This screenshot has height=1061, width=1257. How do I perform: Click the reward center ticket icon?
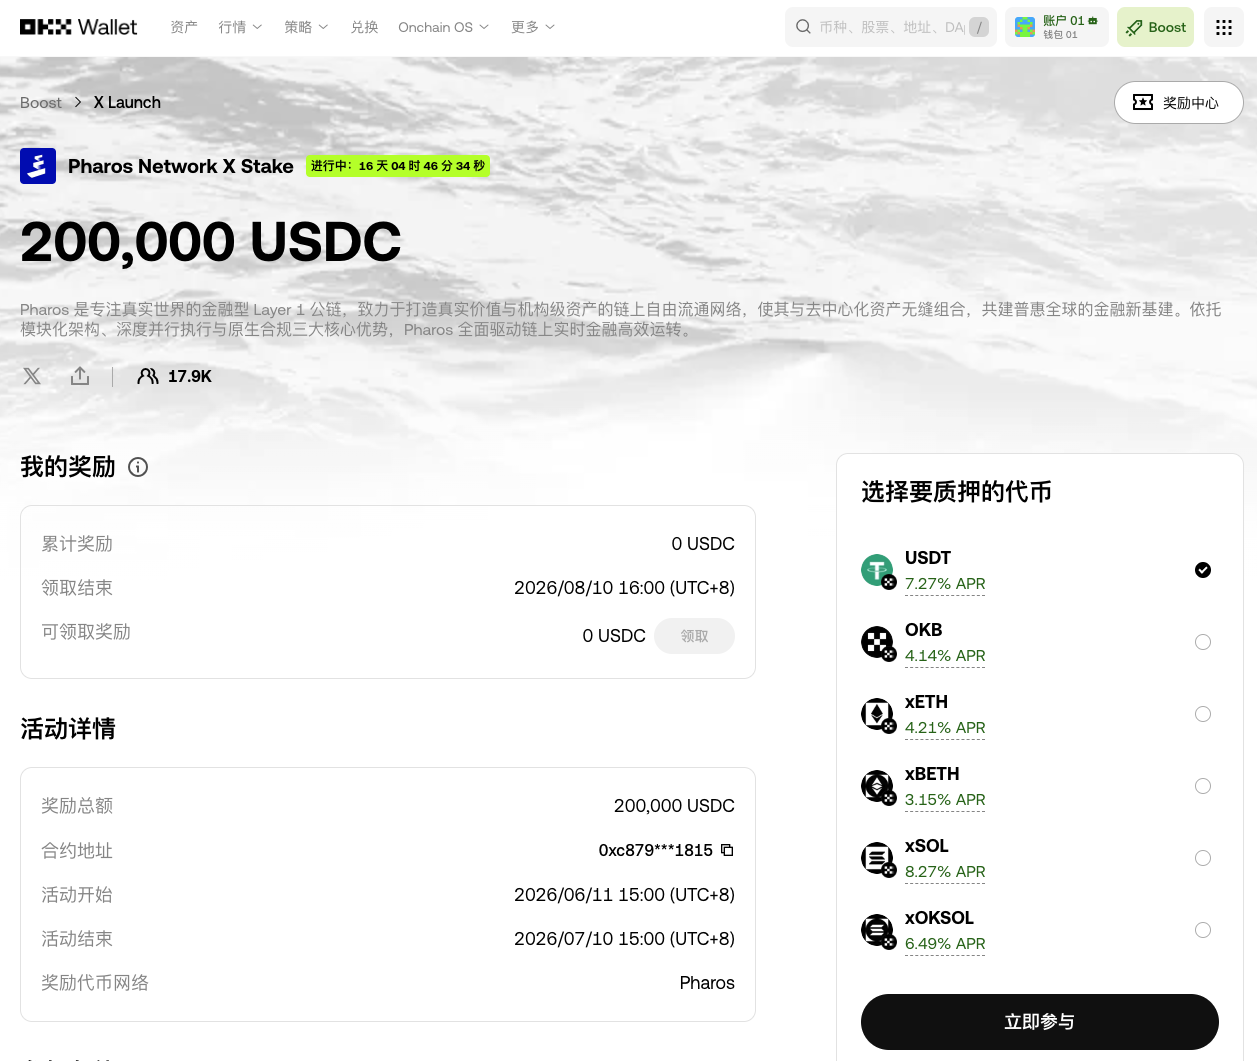tap(1143, 102)
